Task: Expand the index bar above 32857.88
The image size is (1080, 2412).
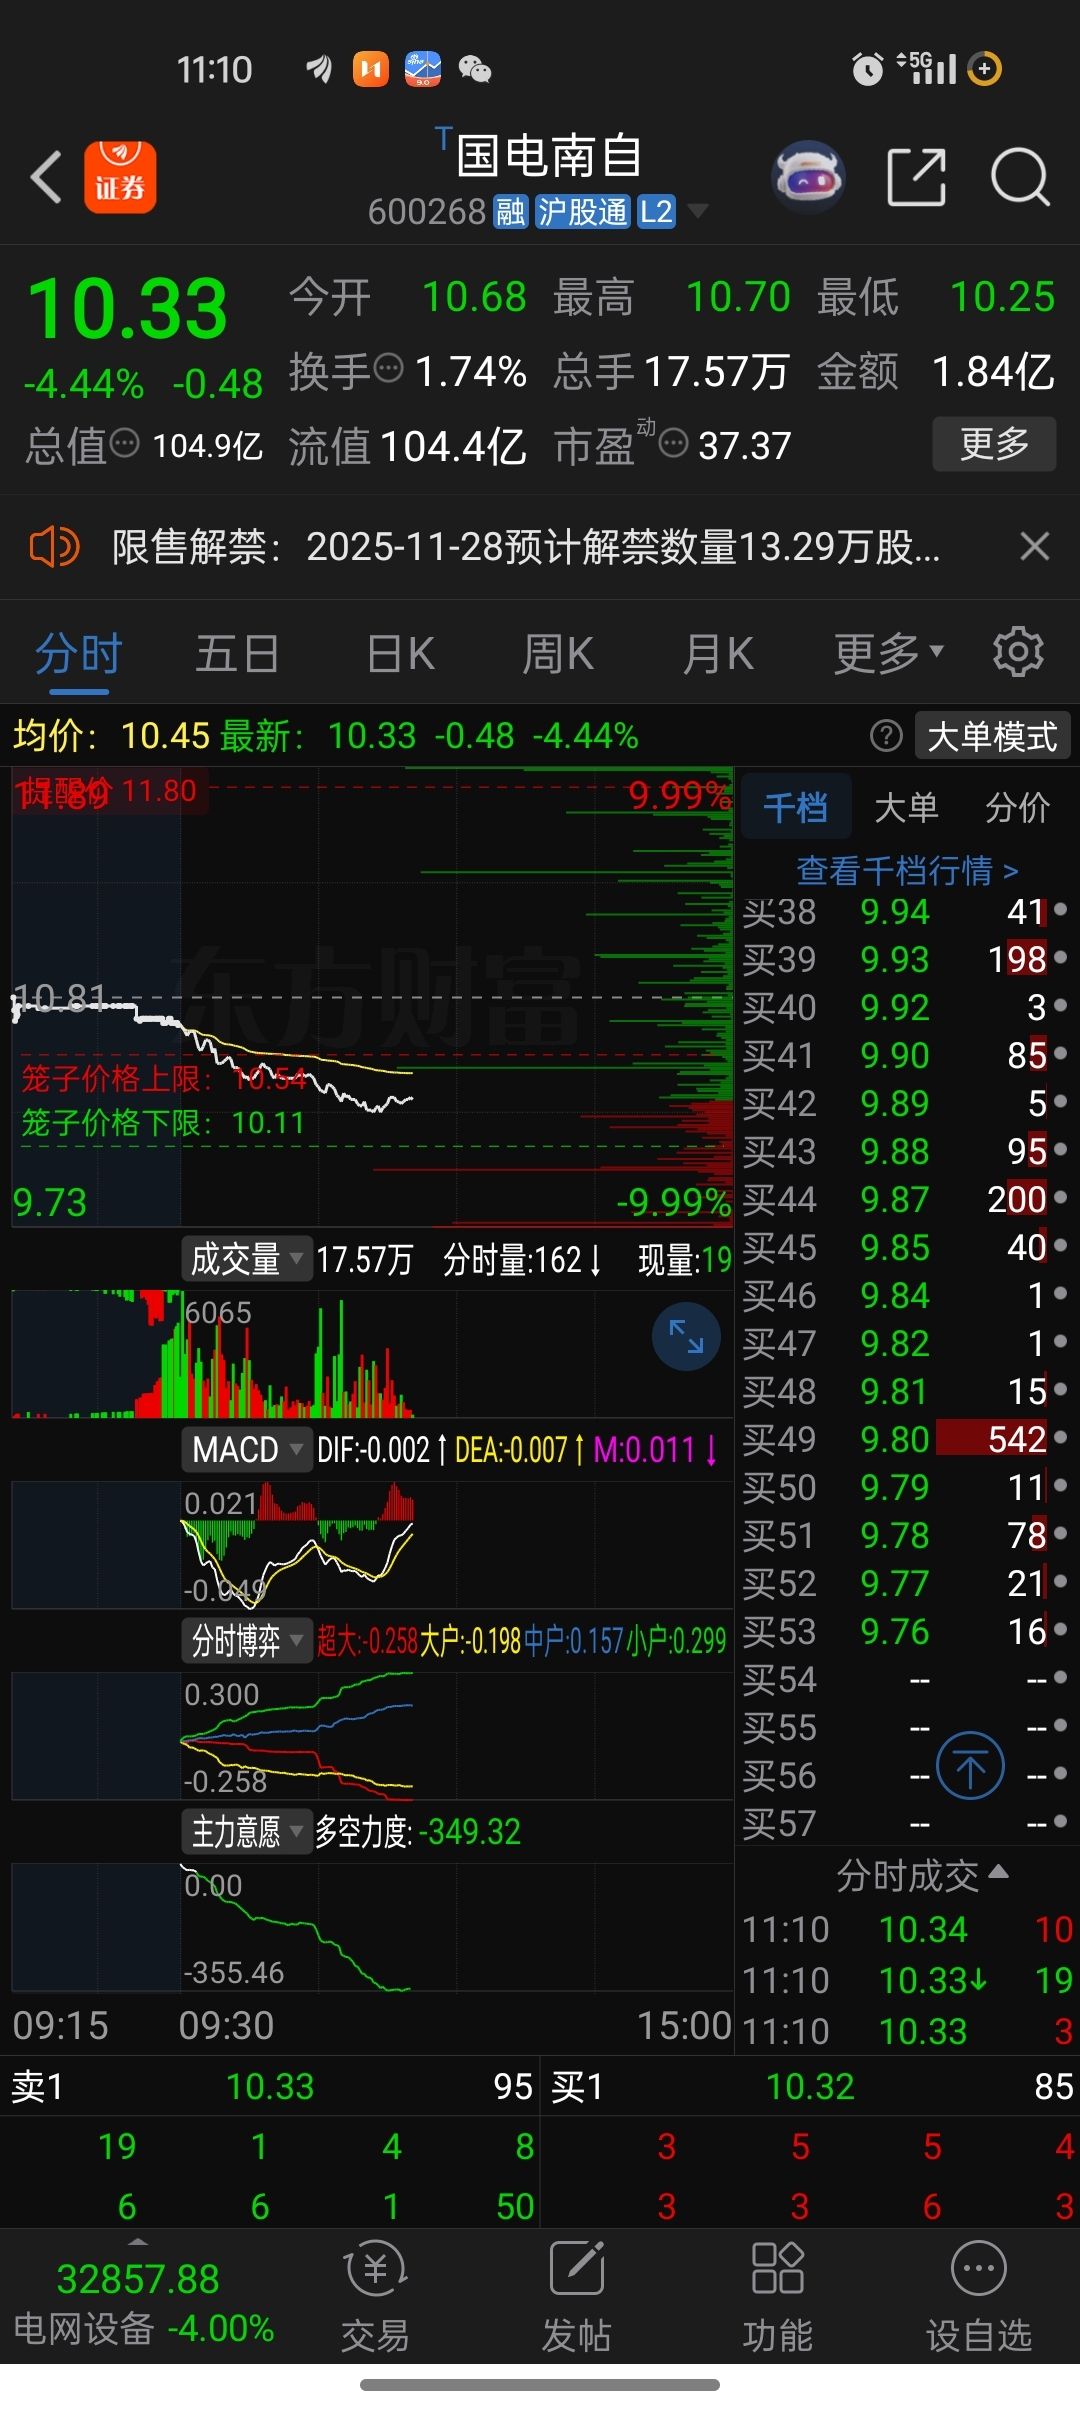Action: tap(138, 2241)
